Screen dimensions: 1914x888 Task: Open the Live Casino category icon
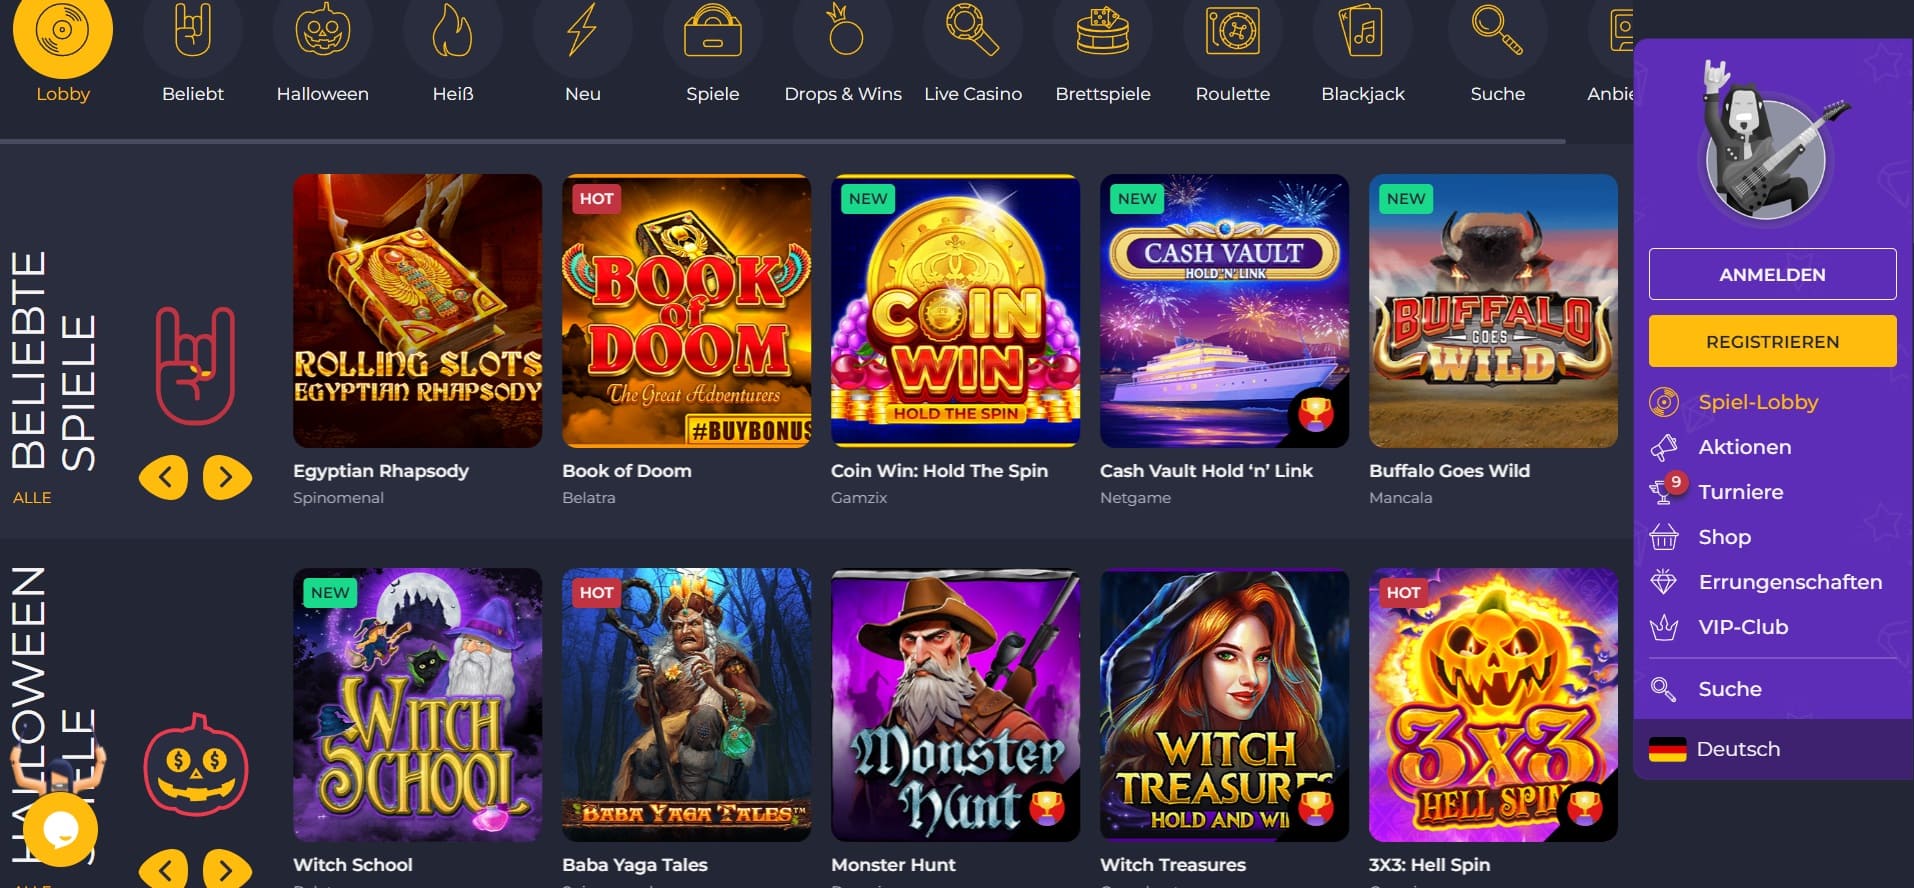[x=972, y=31]
